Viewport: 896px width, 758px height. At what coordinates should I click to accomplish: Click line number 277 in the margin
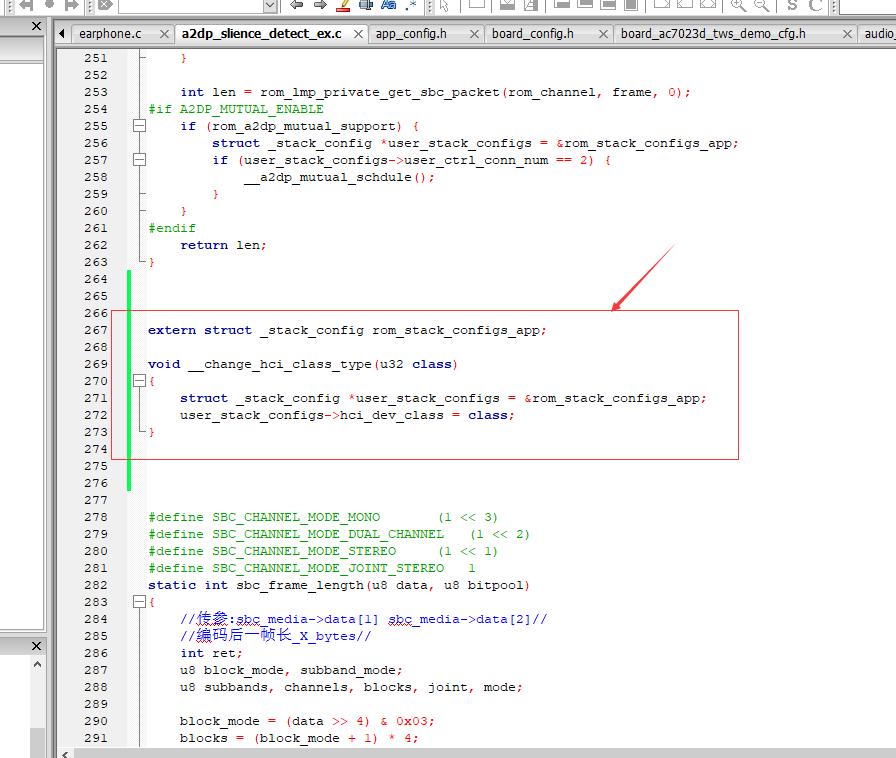pyautogui.click(x=95, y=500)
